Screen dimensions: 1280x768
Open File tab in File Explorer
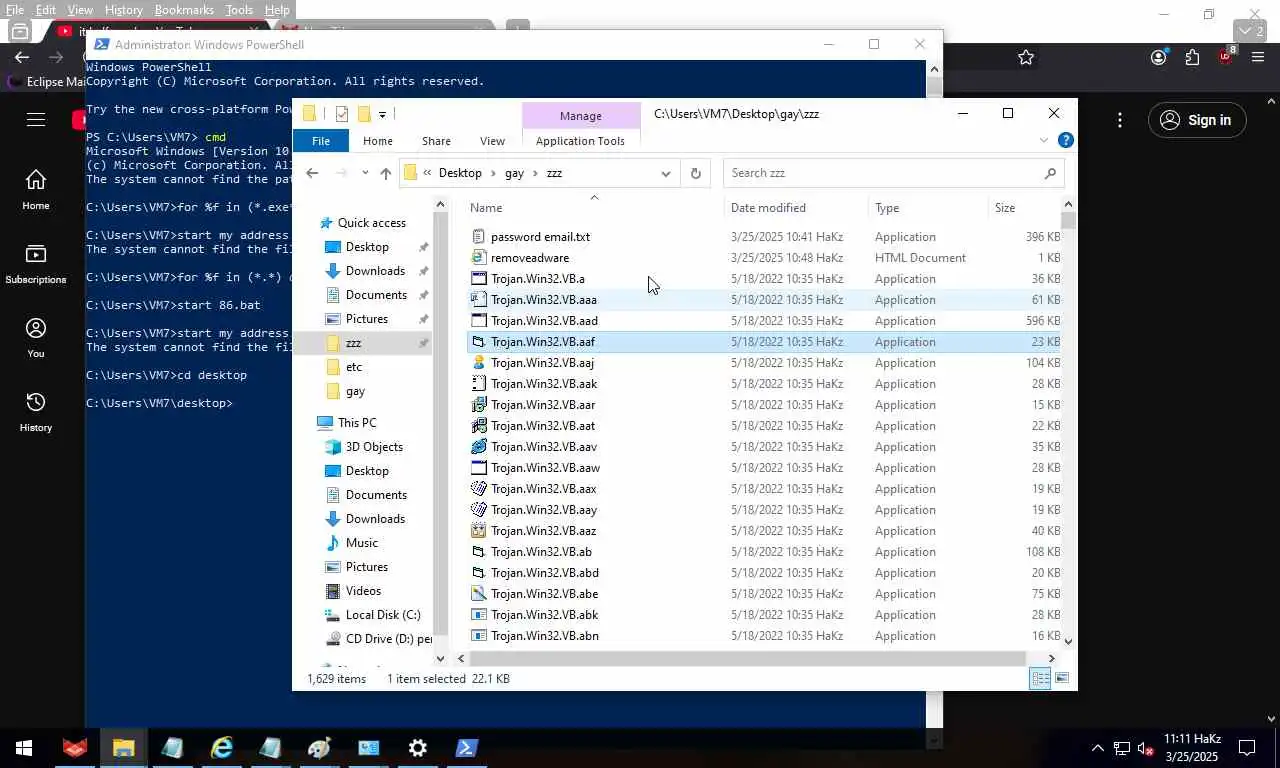(x=321, y=141)
